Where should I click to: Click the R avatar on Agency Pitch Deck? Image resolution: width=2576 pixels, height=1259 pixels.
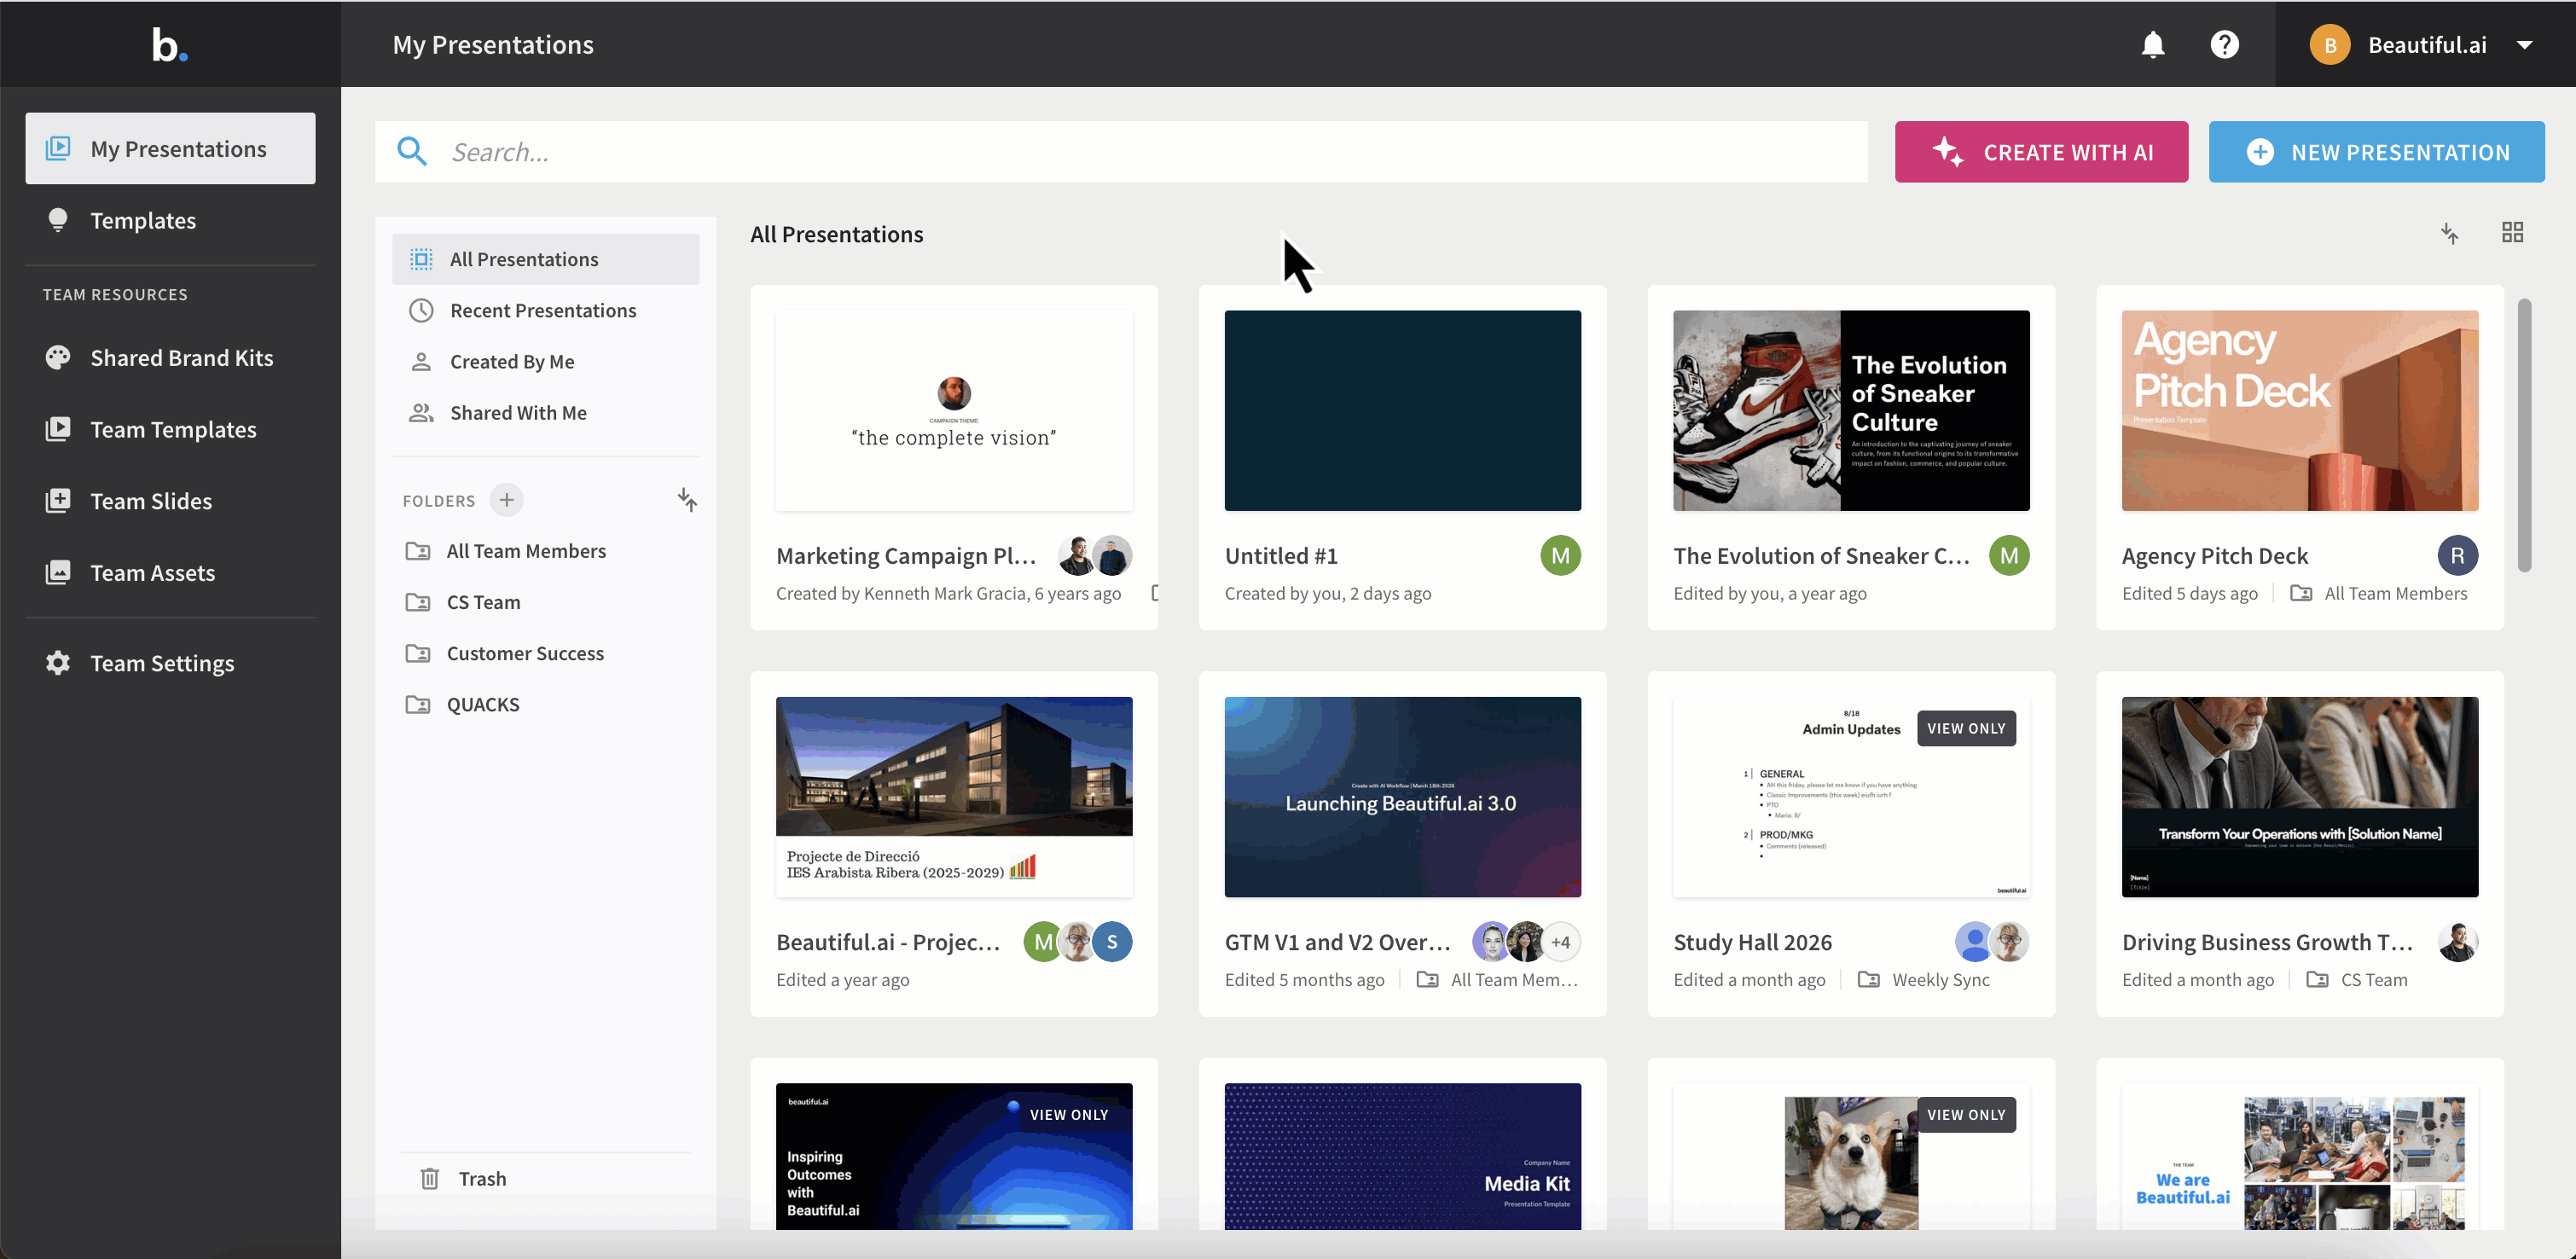point(2457,555)
